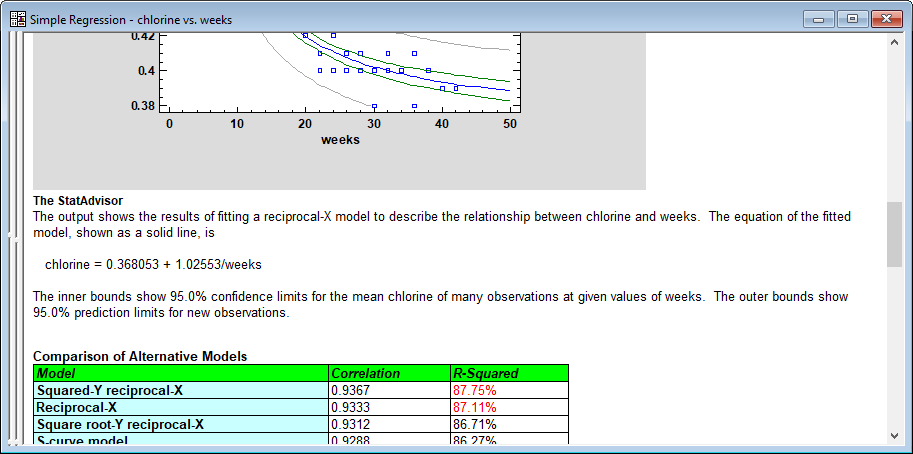913x454 pixels.
Task: Click the Simple Regression window icon
Action: 17,19
